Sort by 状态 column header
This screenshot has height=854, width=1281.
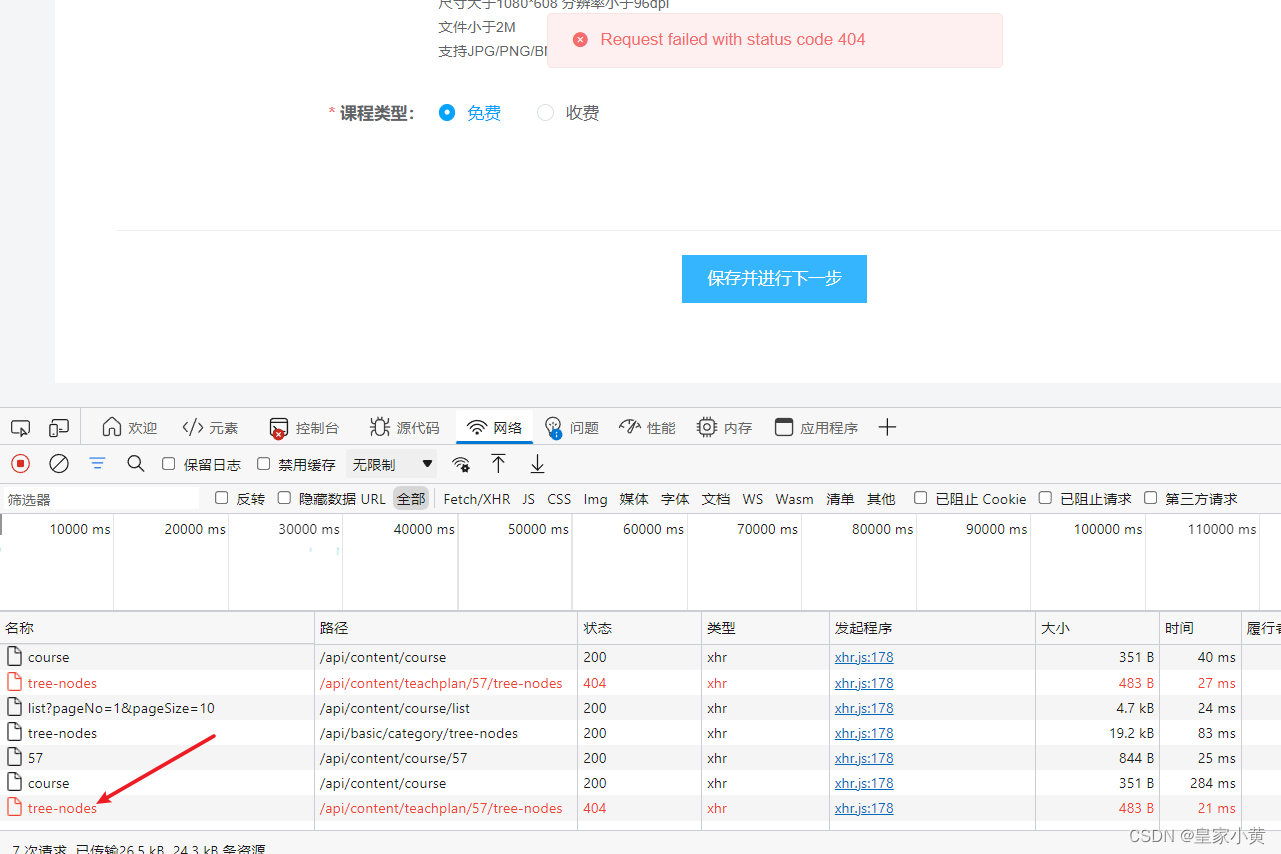point(640,628)
